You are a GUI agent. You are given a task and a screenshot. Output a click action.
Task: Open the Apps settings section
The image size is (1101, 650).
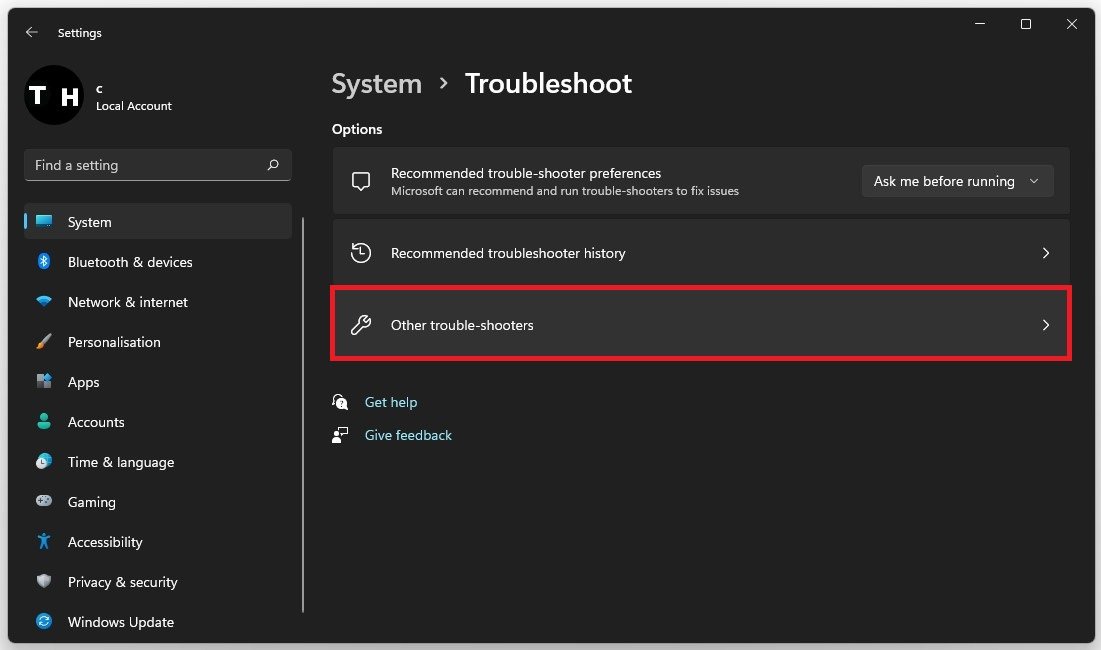coord(84,382)
